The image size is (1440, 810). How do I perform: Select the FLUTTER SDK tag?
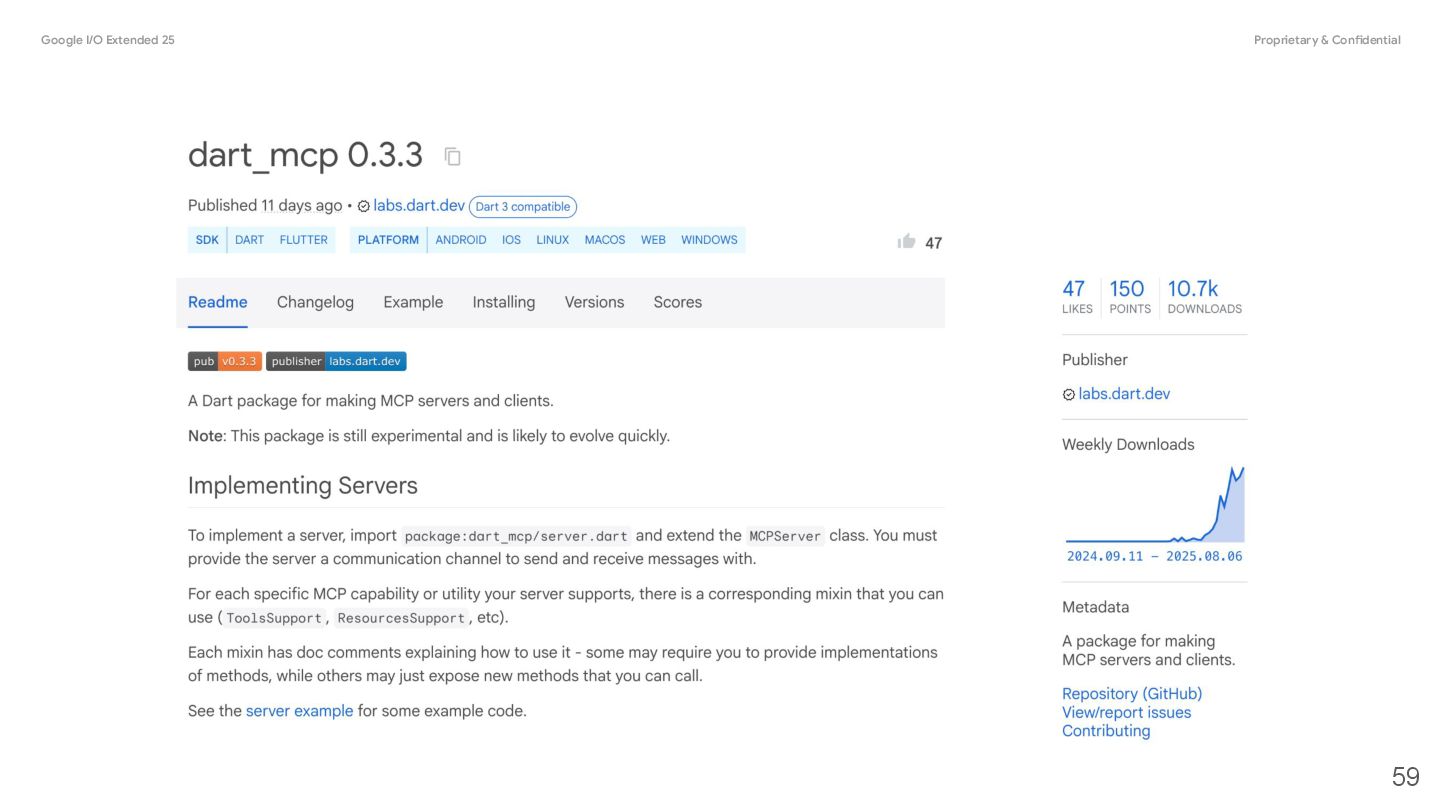pyautogui.click(x=304, y=240)
